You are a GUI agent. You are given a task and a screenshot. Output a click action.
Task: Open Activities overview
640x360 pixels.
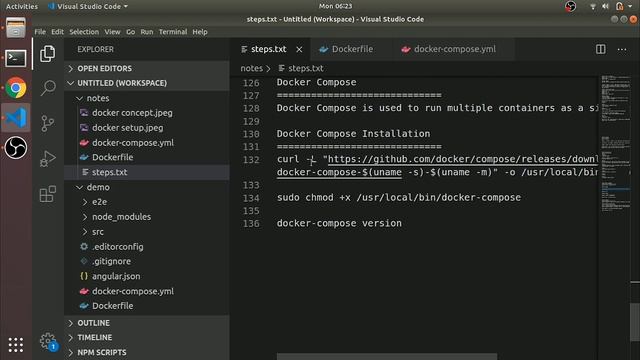click(22, 6)
